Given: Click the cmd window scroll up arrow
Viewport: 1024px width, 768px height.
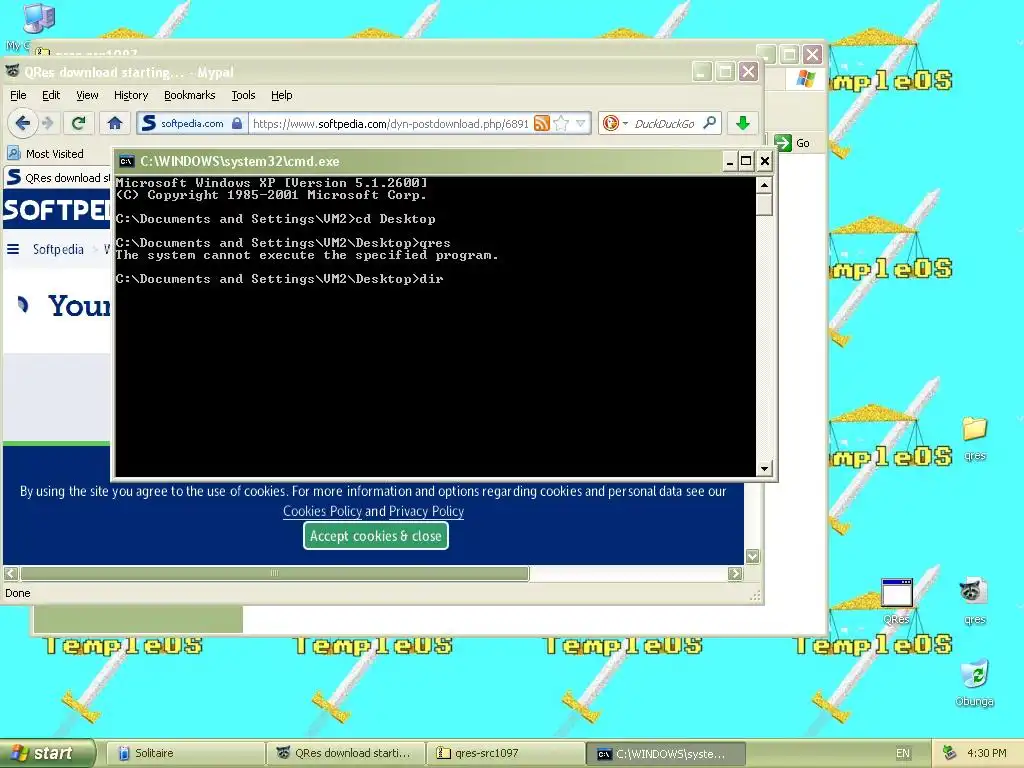Looking at the screenshot, I should (764, 185).
